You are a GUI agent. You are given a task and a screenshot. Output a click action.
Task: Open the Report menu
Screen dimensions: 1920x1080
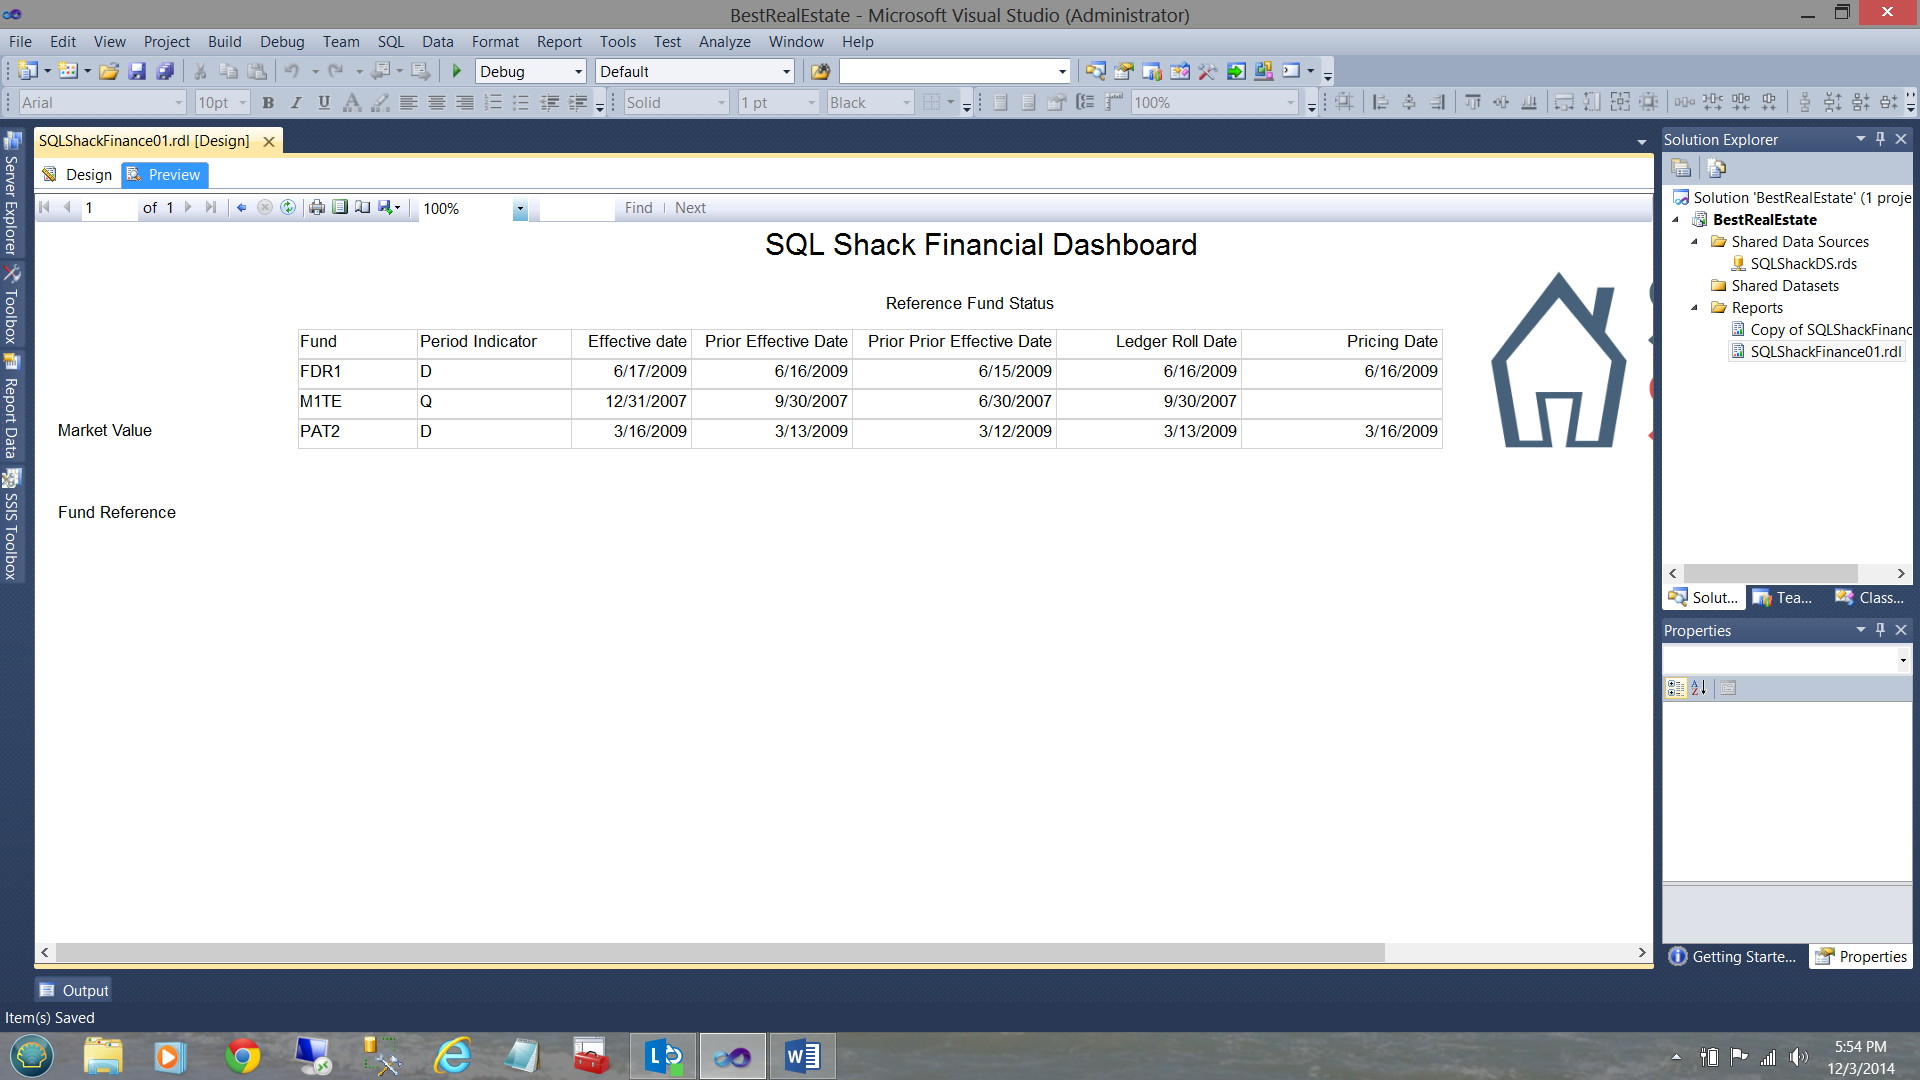tap(558, 41)
